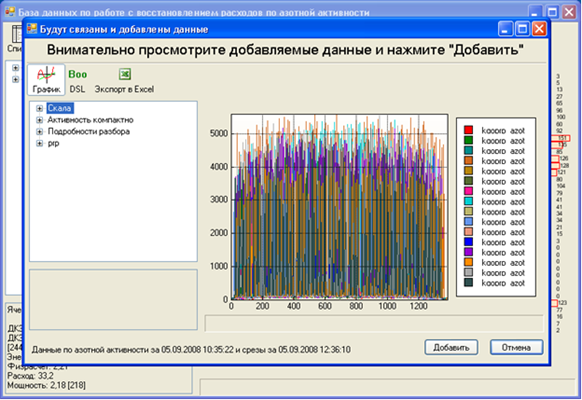Expand the Скала tree node
The image size is (582, 400).
[39, 108]
